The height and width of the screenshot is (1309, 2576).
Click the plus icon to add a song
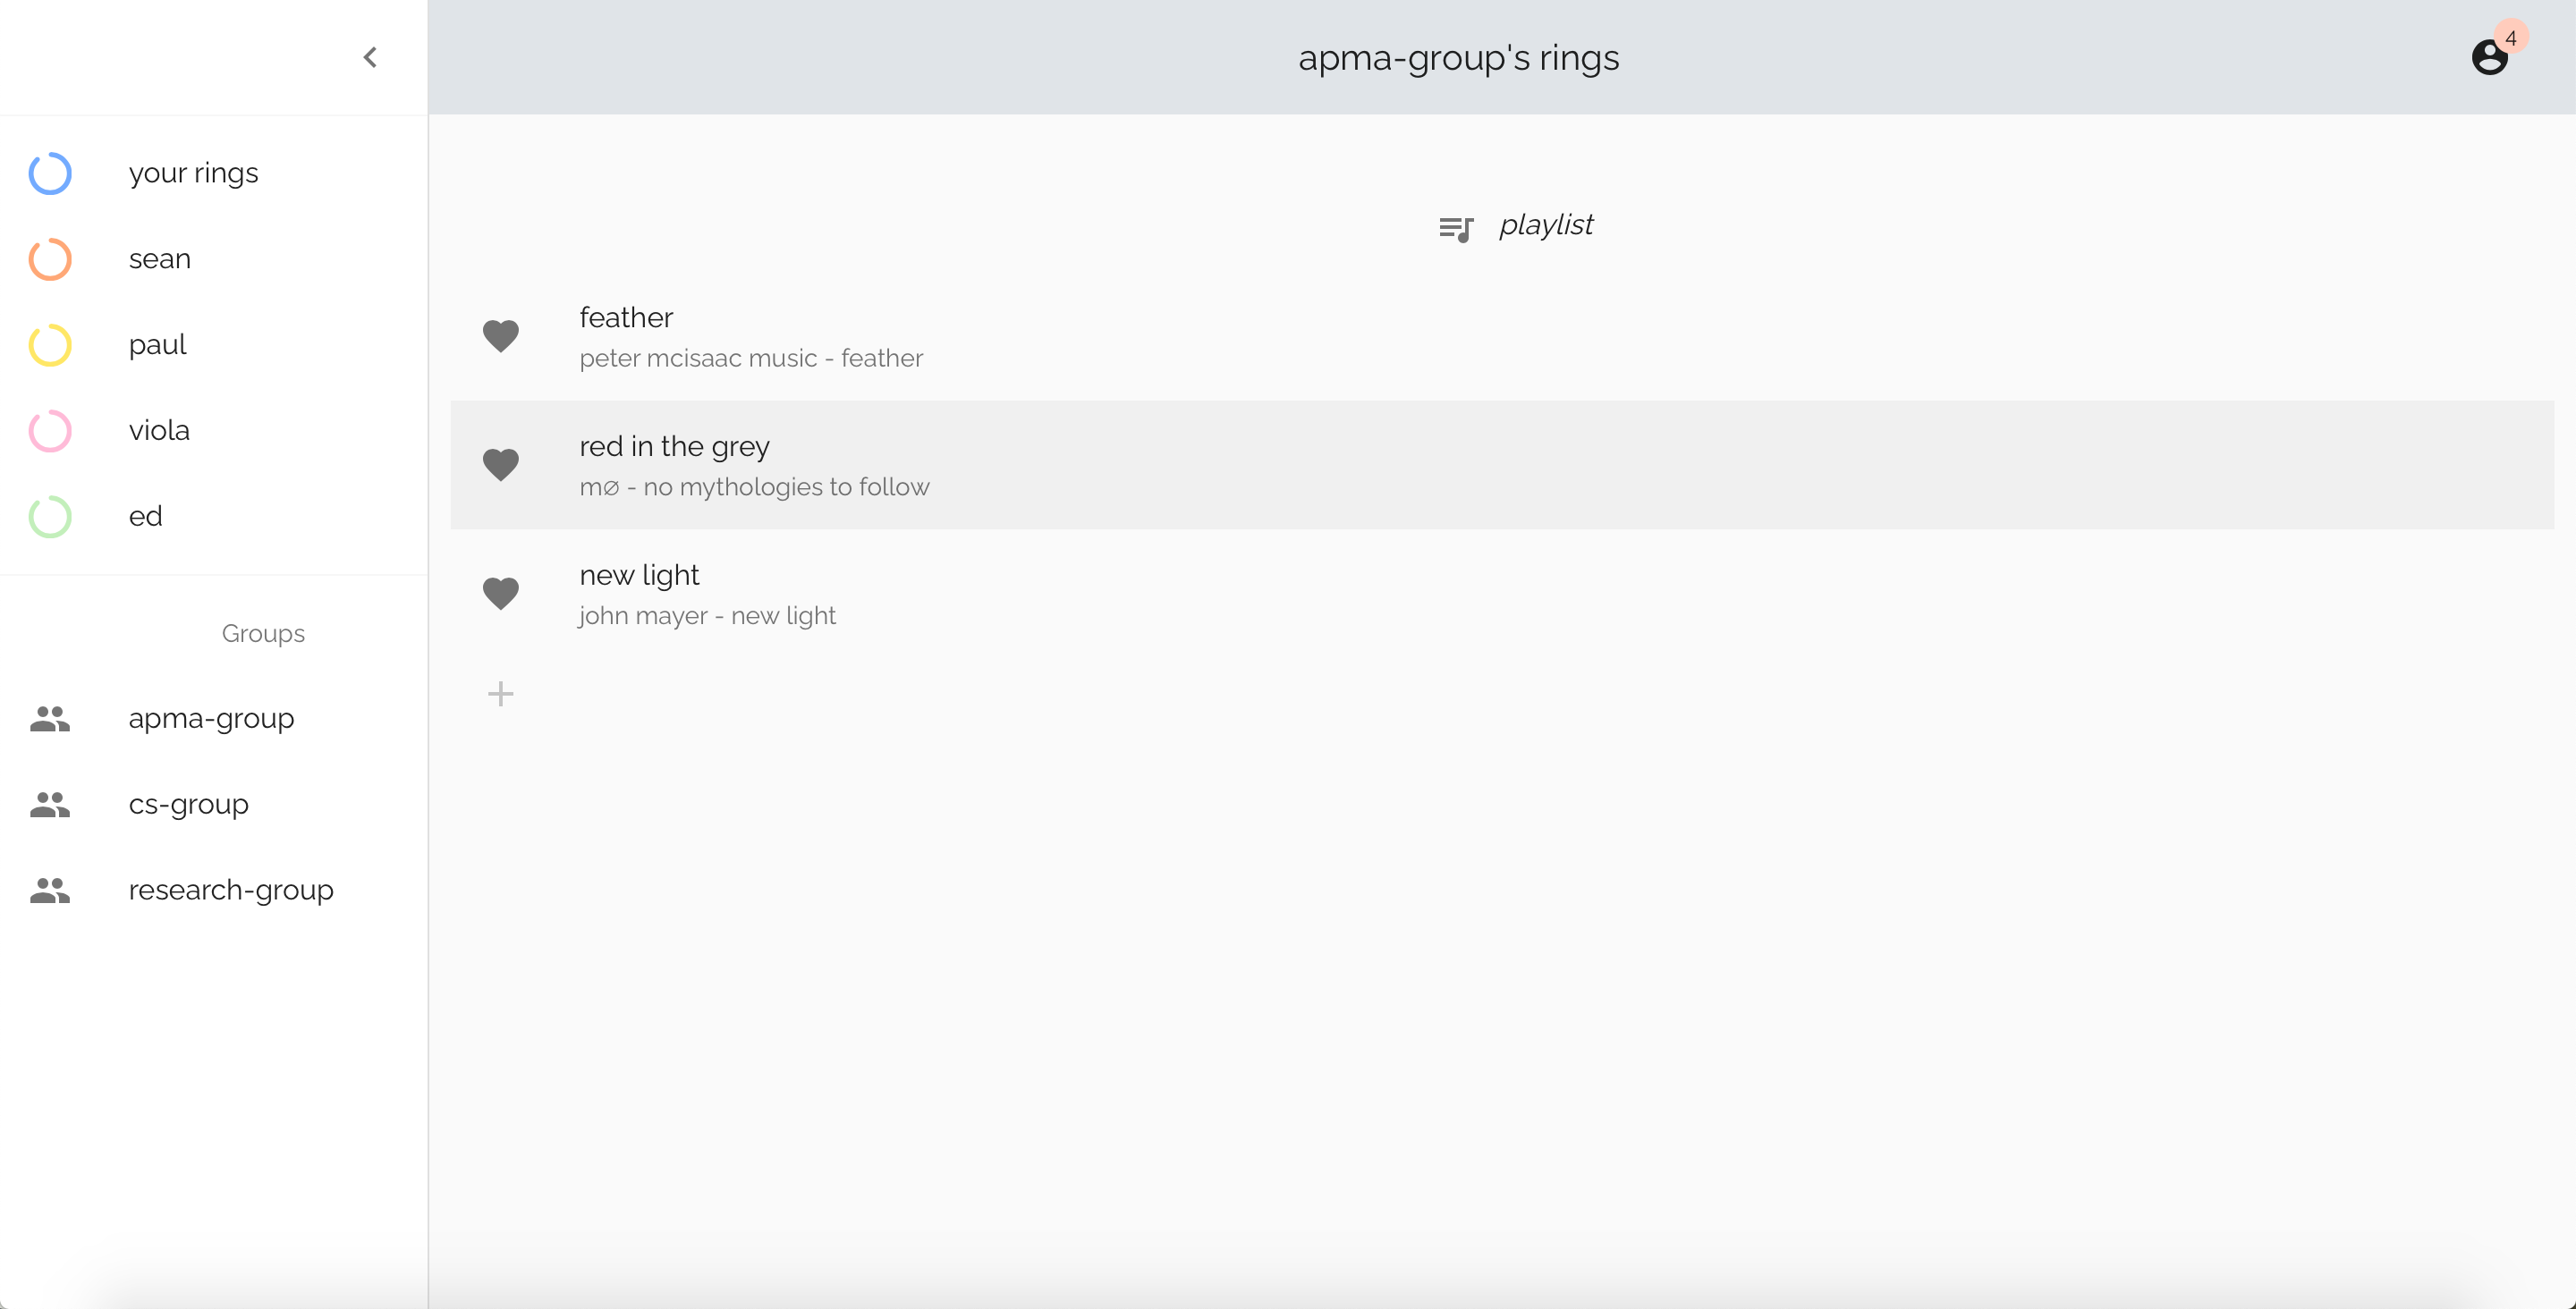[x=500, y=694]
